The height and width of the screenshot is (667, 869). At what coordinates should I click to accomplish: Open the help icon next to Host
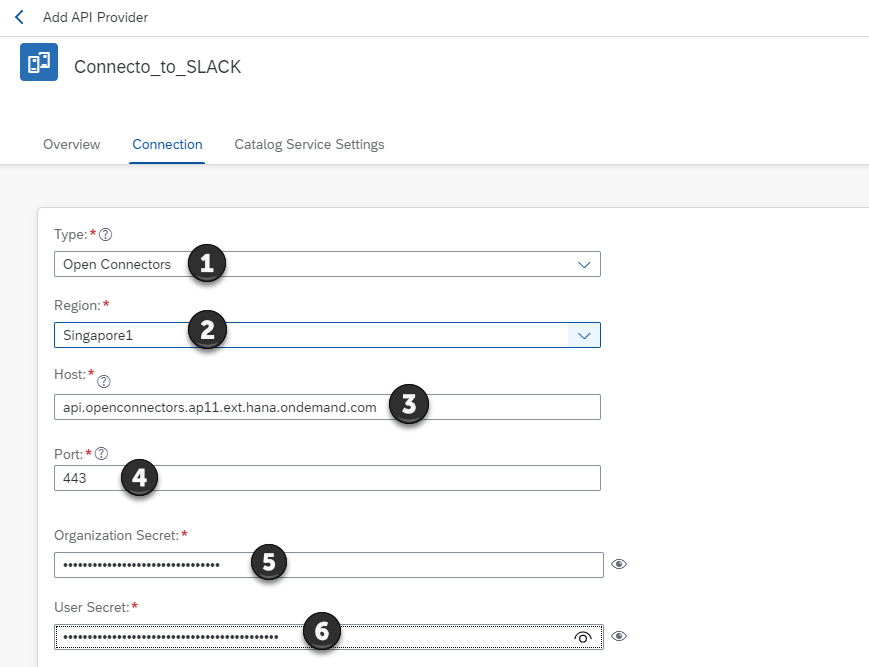click(x=105, y=381)
